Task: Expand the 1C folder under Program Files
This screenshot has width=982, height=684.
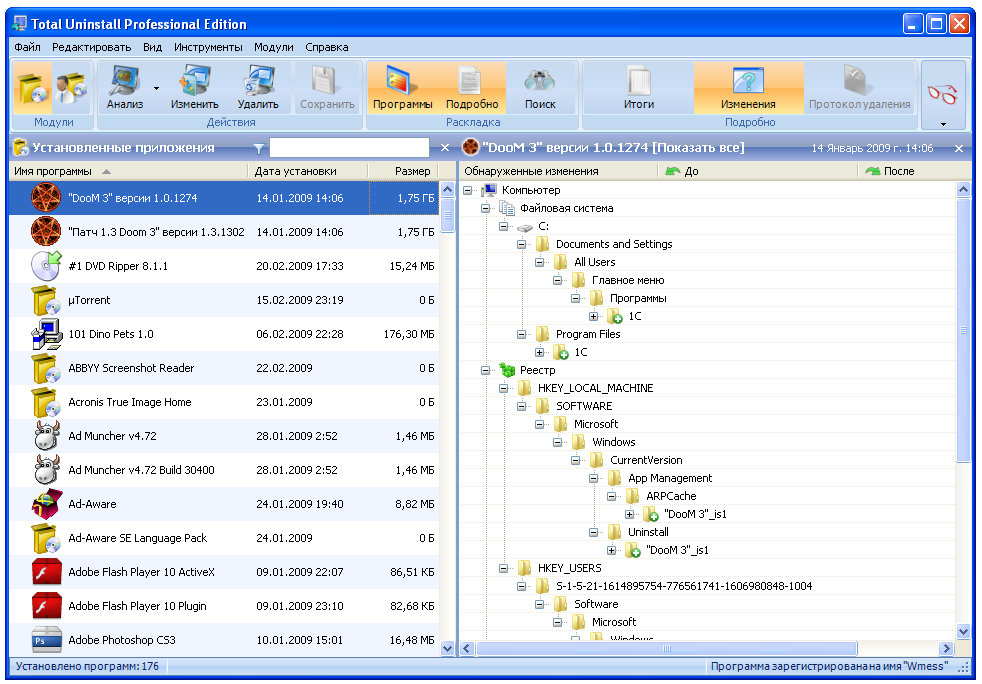Action: [539, 352]
